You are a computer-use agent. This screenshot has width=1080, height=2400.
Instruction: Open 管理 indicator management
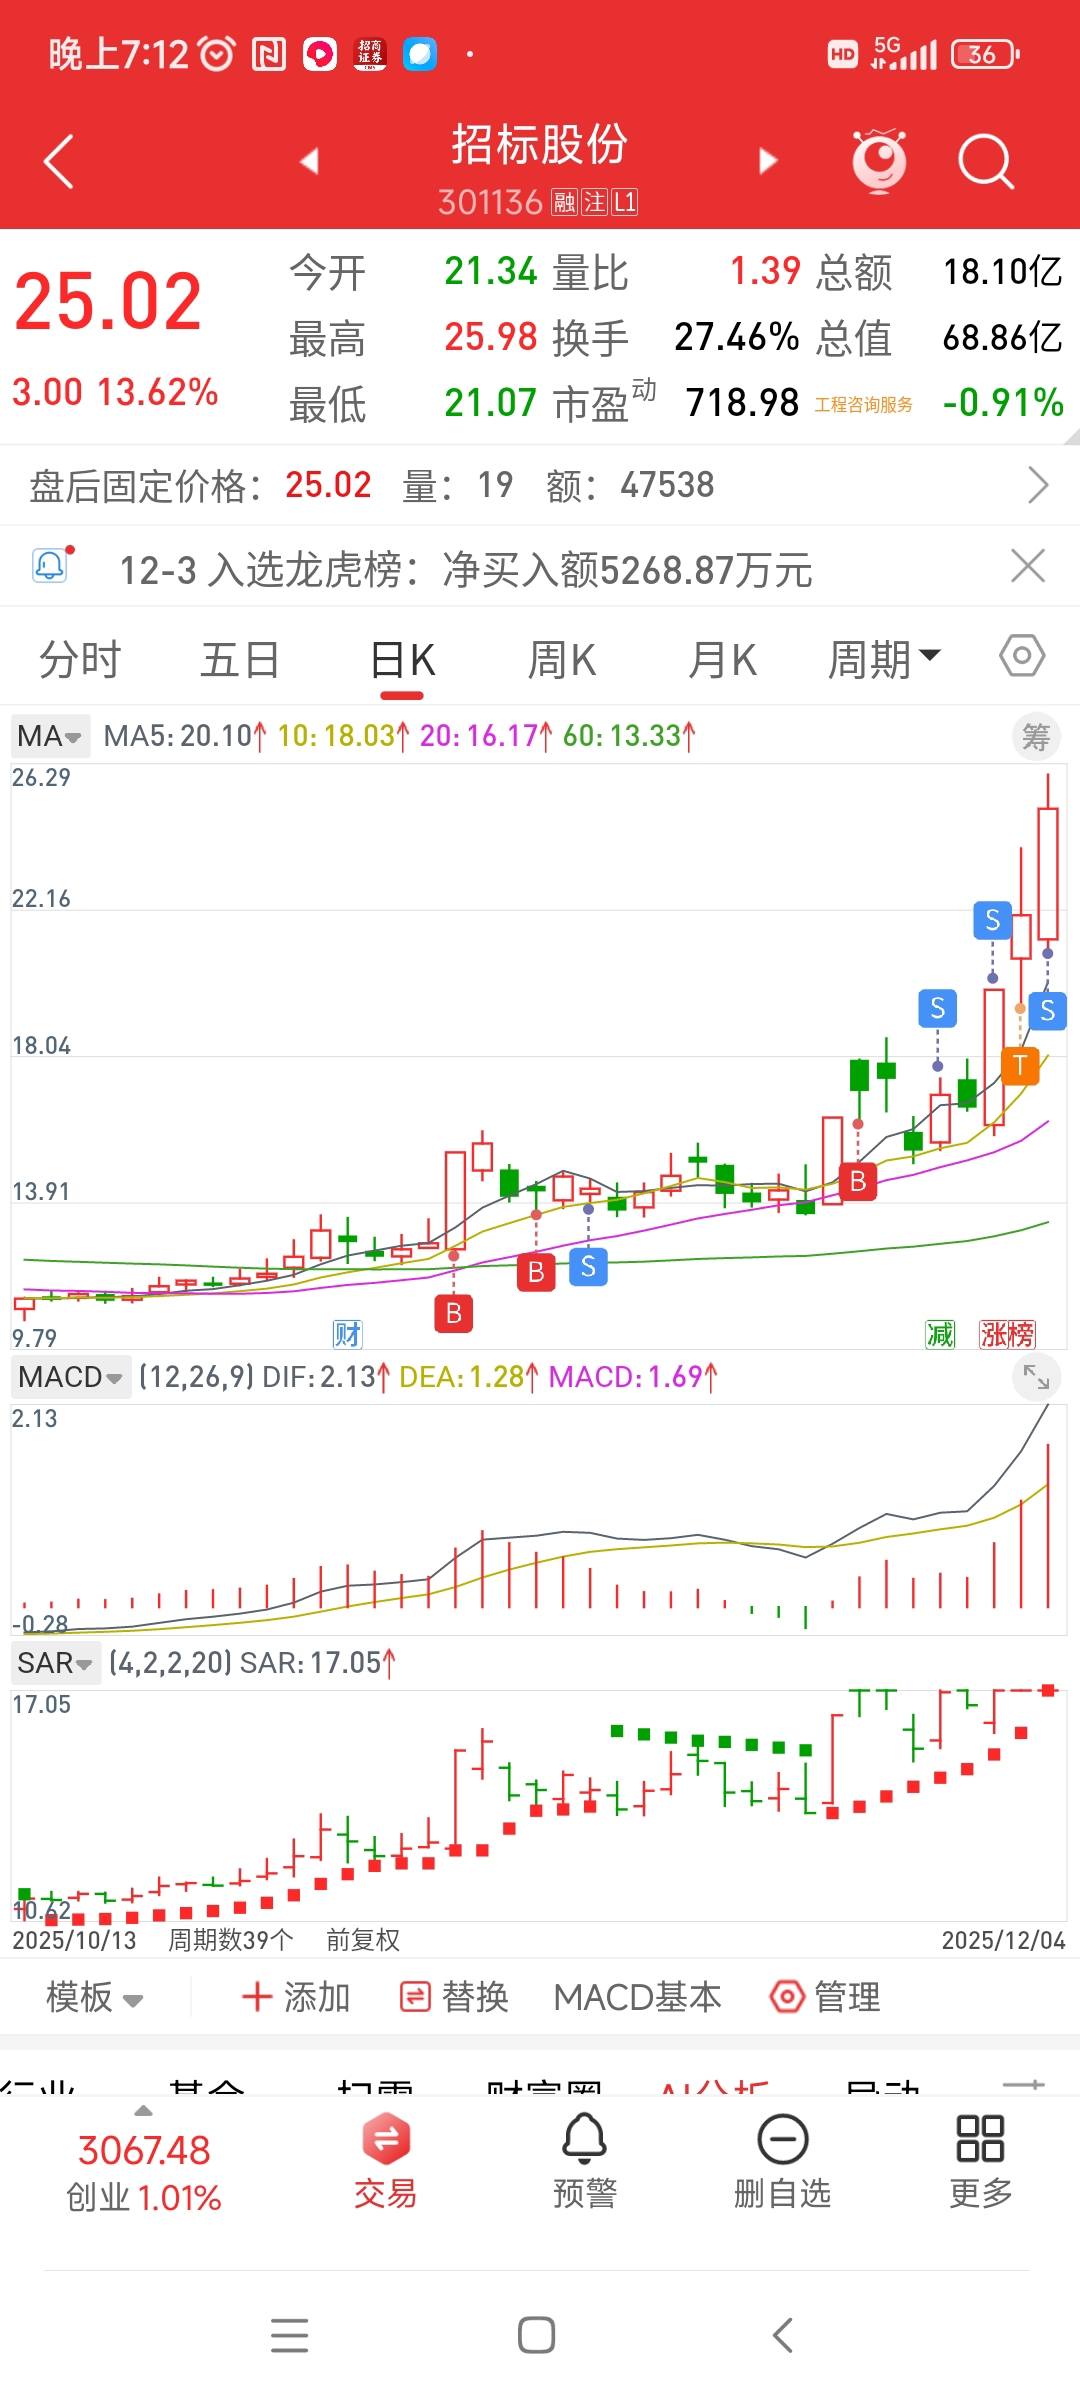click(826, 1997)
